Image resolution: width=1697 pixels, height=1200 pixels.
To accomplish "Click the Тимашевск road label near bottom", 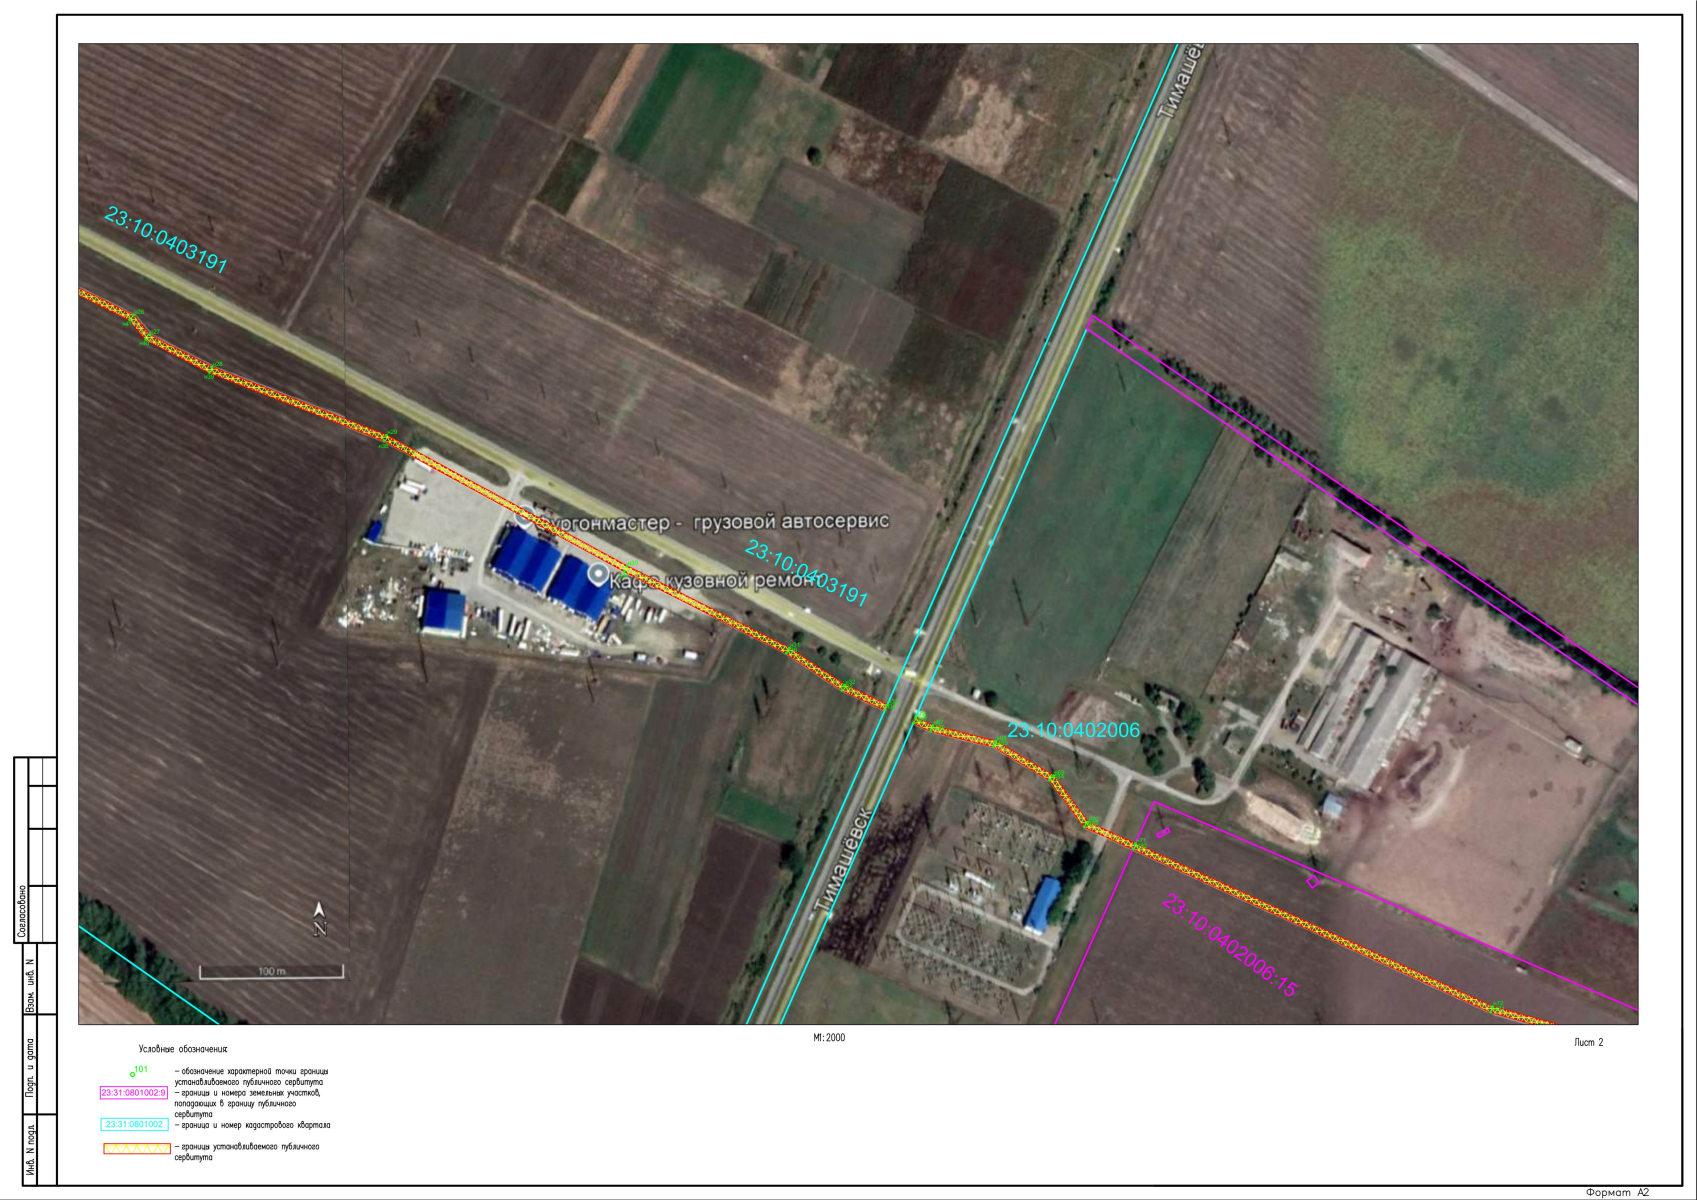I will [845, 859].
